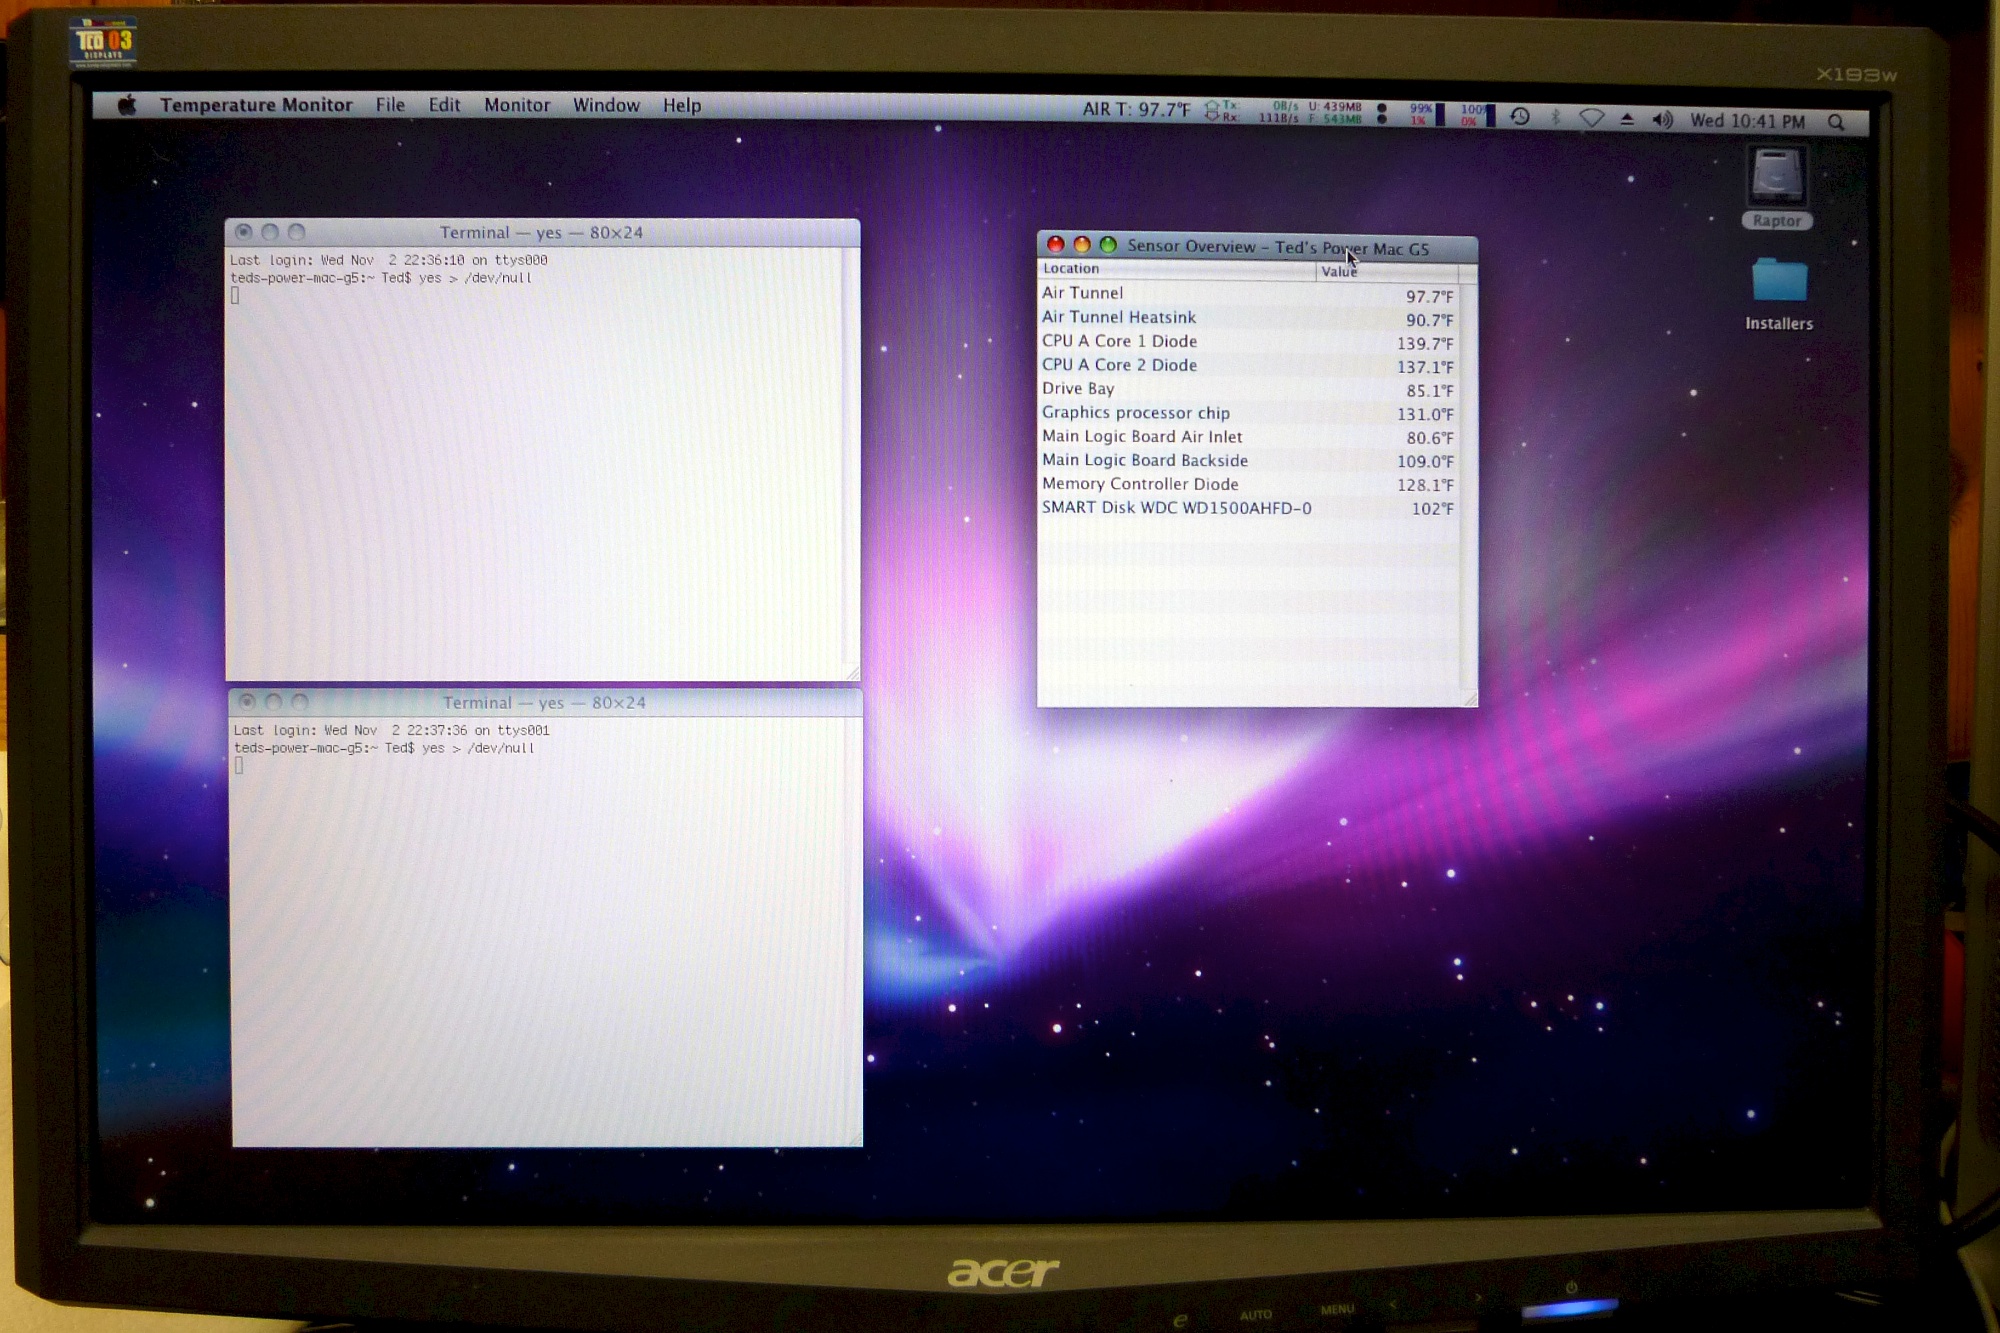2000x1333 pixels.
Task: Open the Monitor menu
Action: (x=517, y=105)
